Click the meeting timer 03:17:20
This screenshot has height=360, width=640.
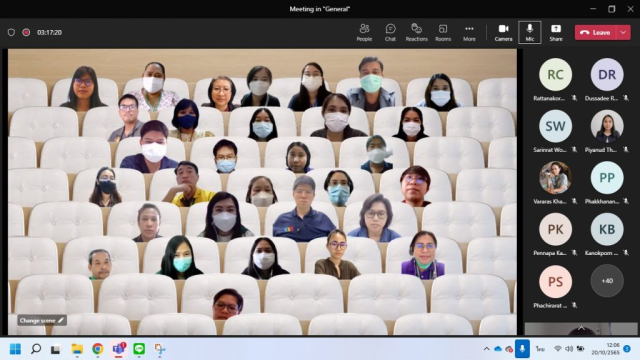[49, 32]
